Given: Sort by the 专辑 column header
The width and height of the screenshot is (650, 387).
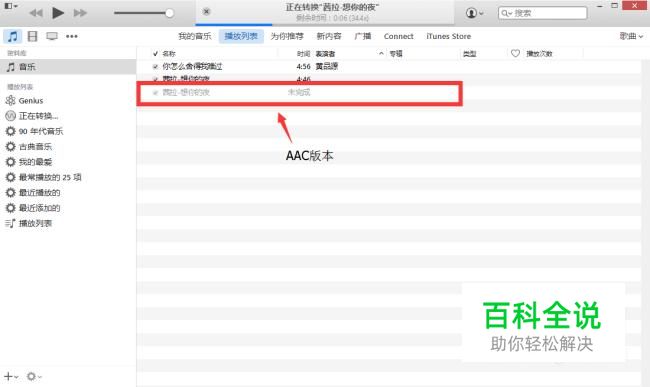Looking at the screenshot, I should tap(396, 53).
